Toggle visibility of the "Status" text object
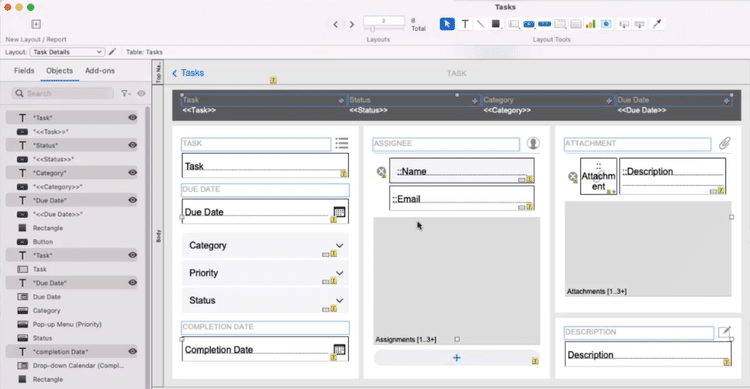This screenshot has width=750, height=389. pyautogui.click(x=132, y=145)
